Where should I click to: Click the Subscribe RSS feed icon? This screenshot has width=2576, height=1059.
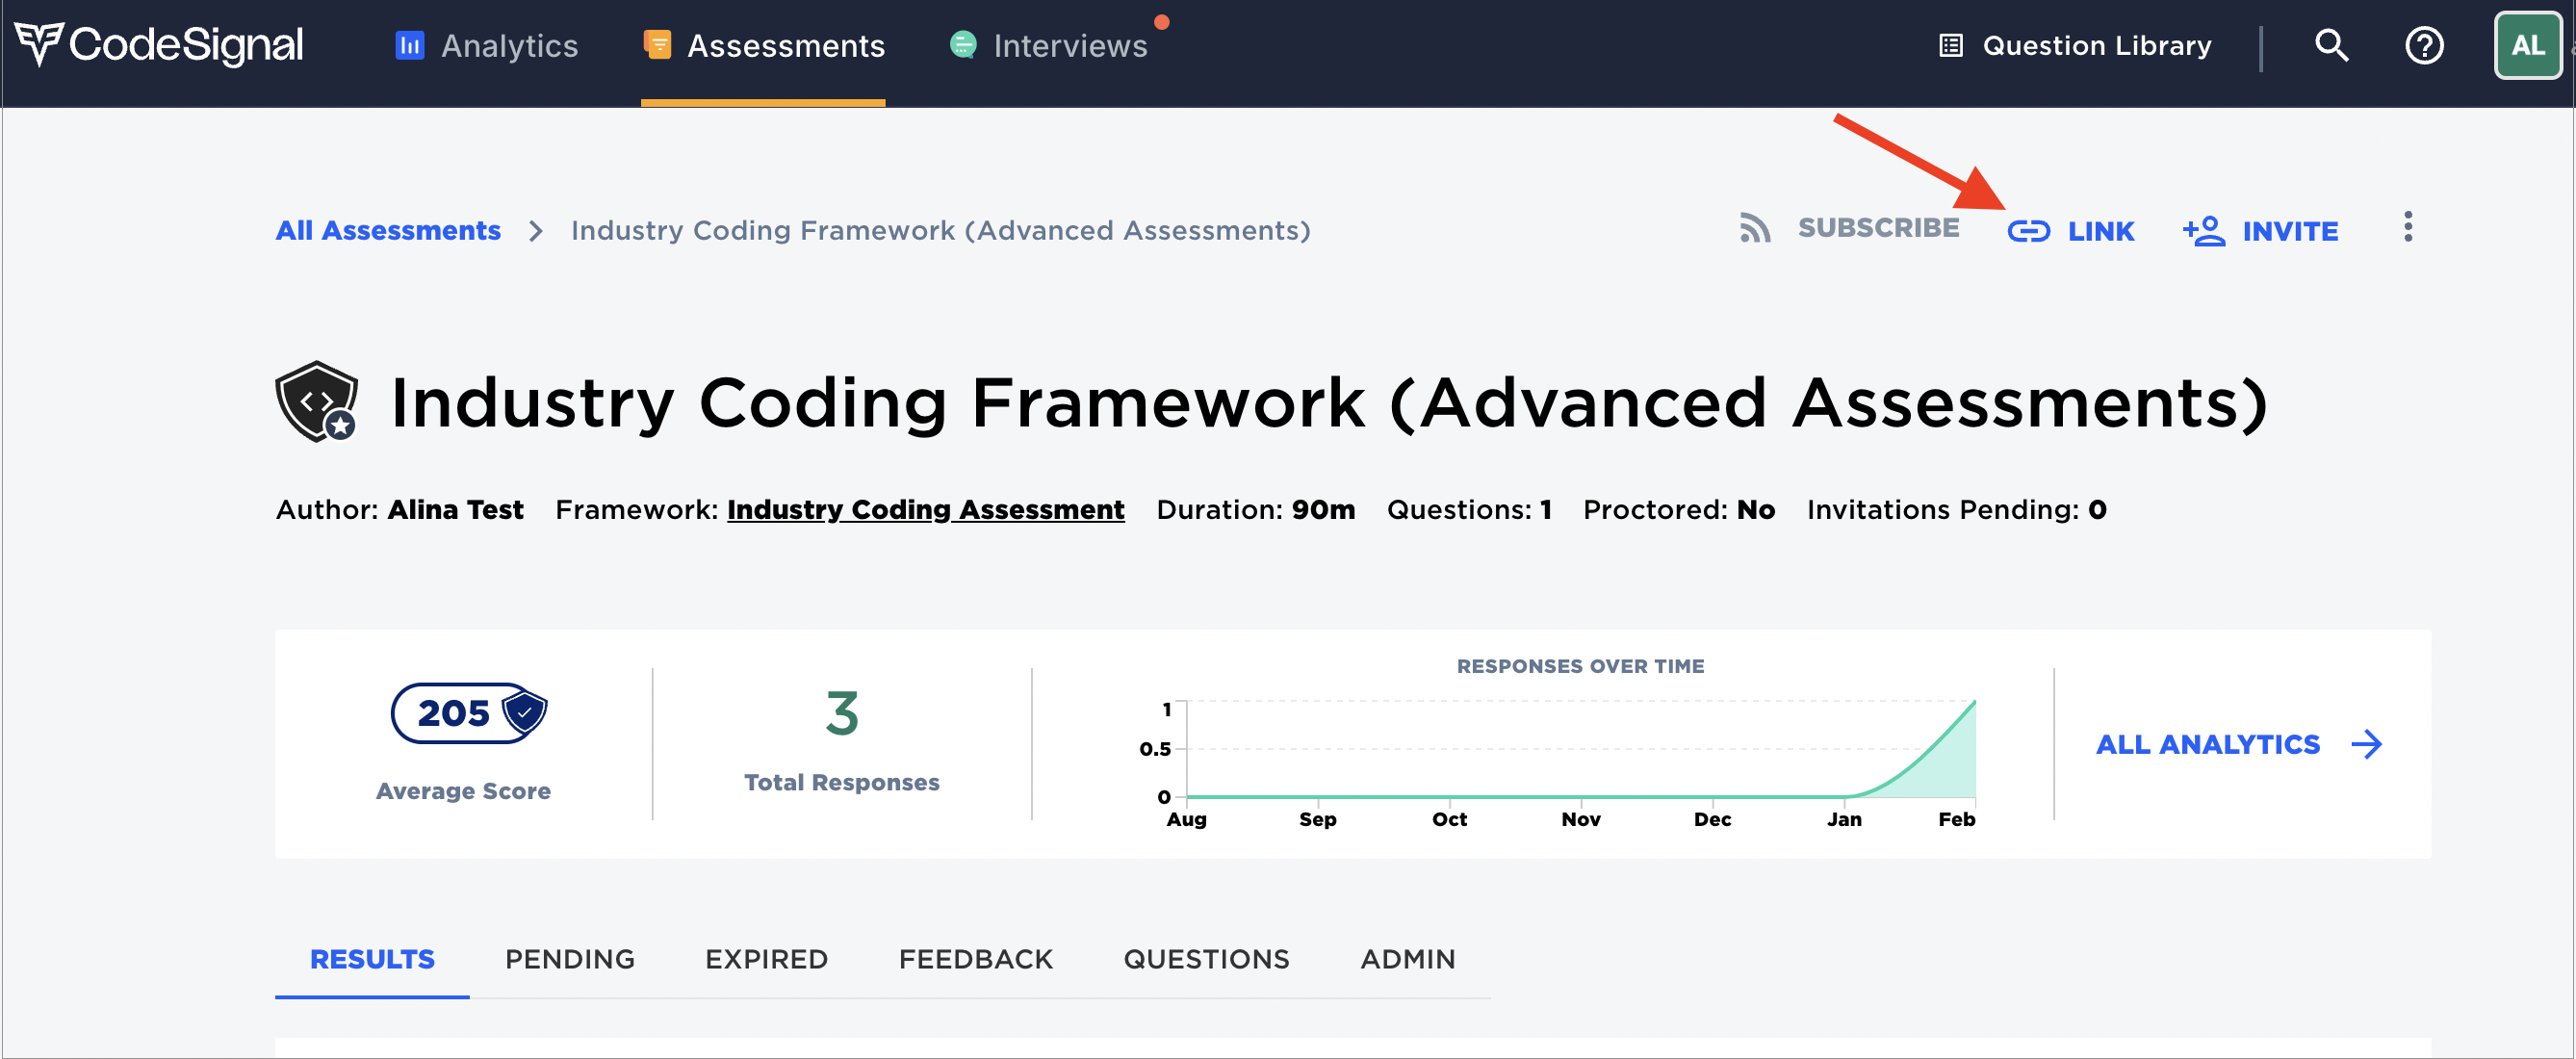[x=1755, y=228]
